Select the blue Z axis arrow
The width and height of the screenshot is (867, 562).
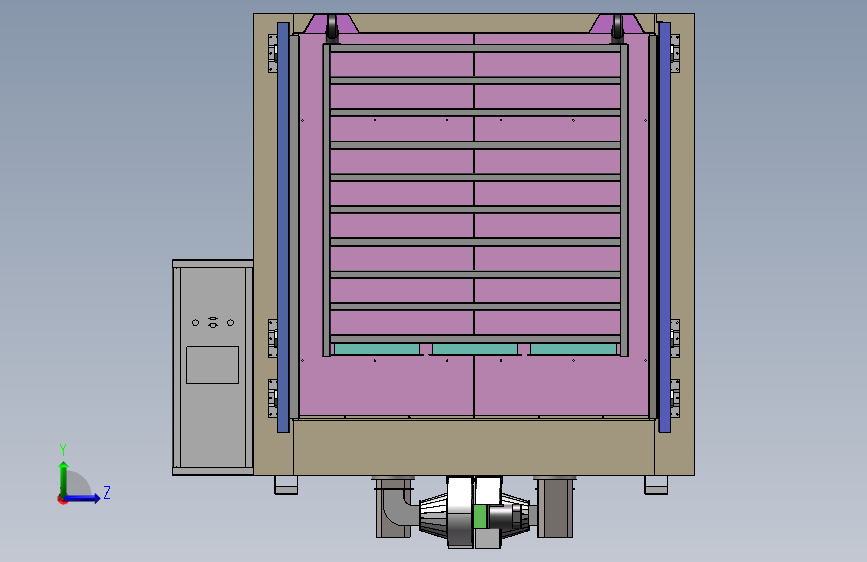[x=83, y=498]
